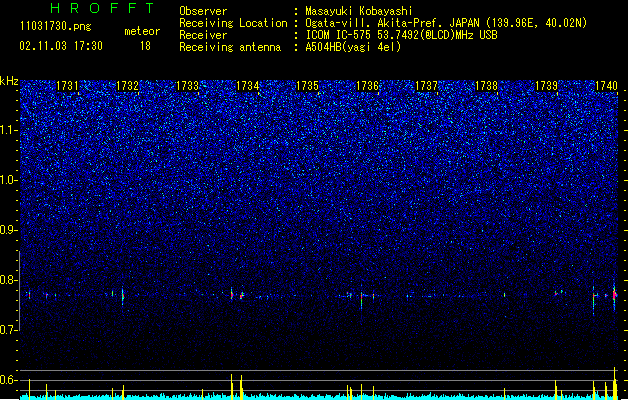Click the 0.8 frequency axis label

(9, 280)
